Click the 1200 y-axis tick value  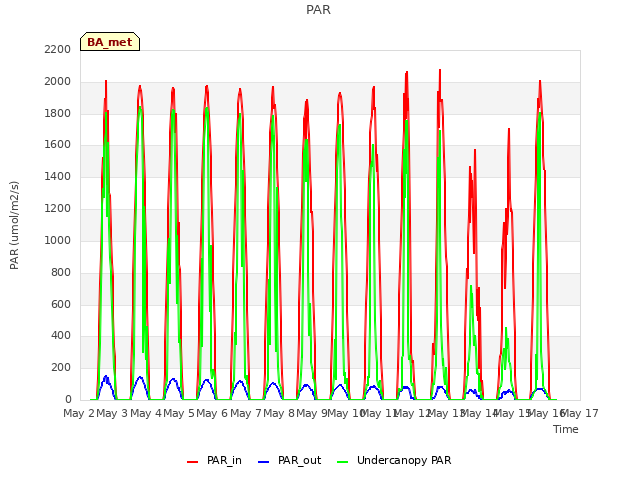coord(58,208)
